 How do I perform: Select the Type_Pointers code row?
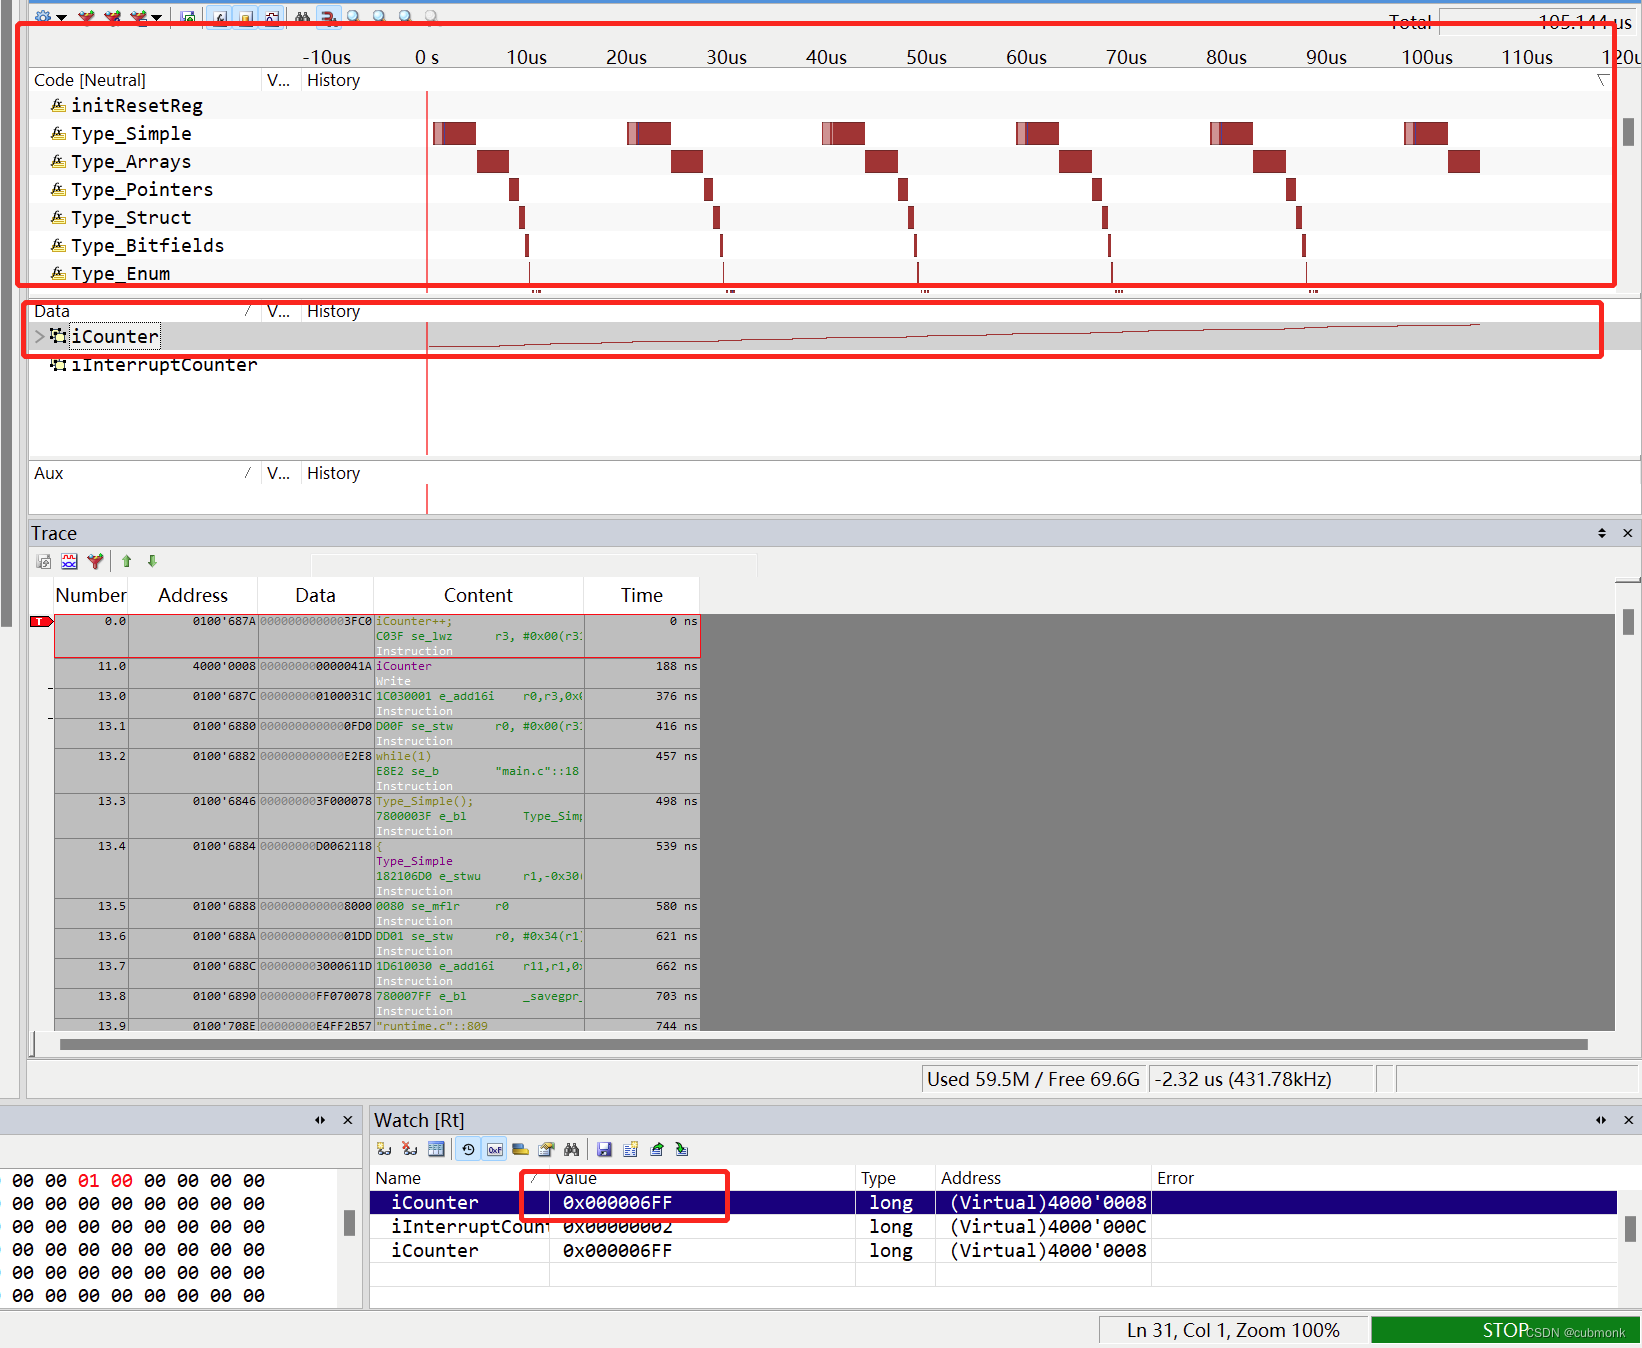142,190
